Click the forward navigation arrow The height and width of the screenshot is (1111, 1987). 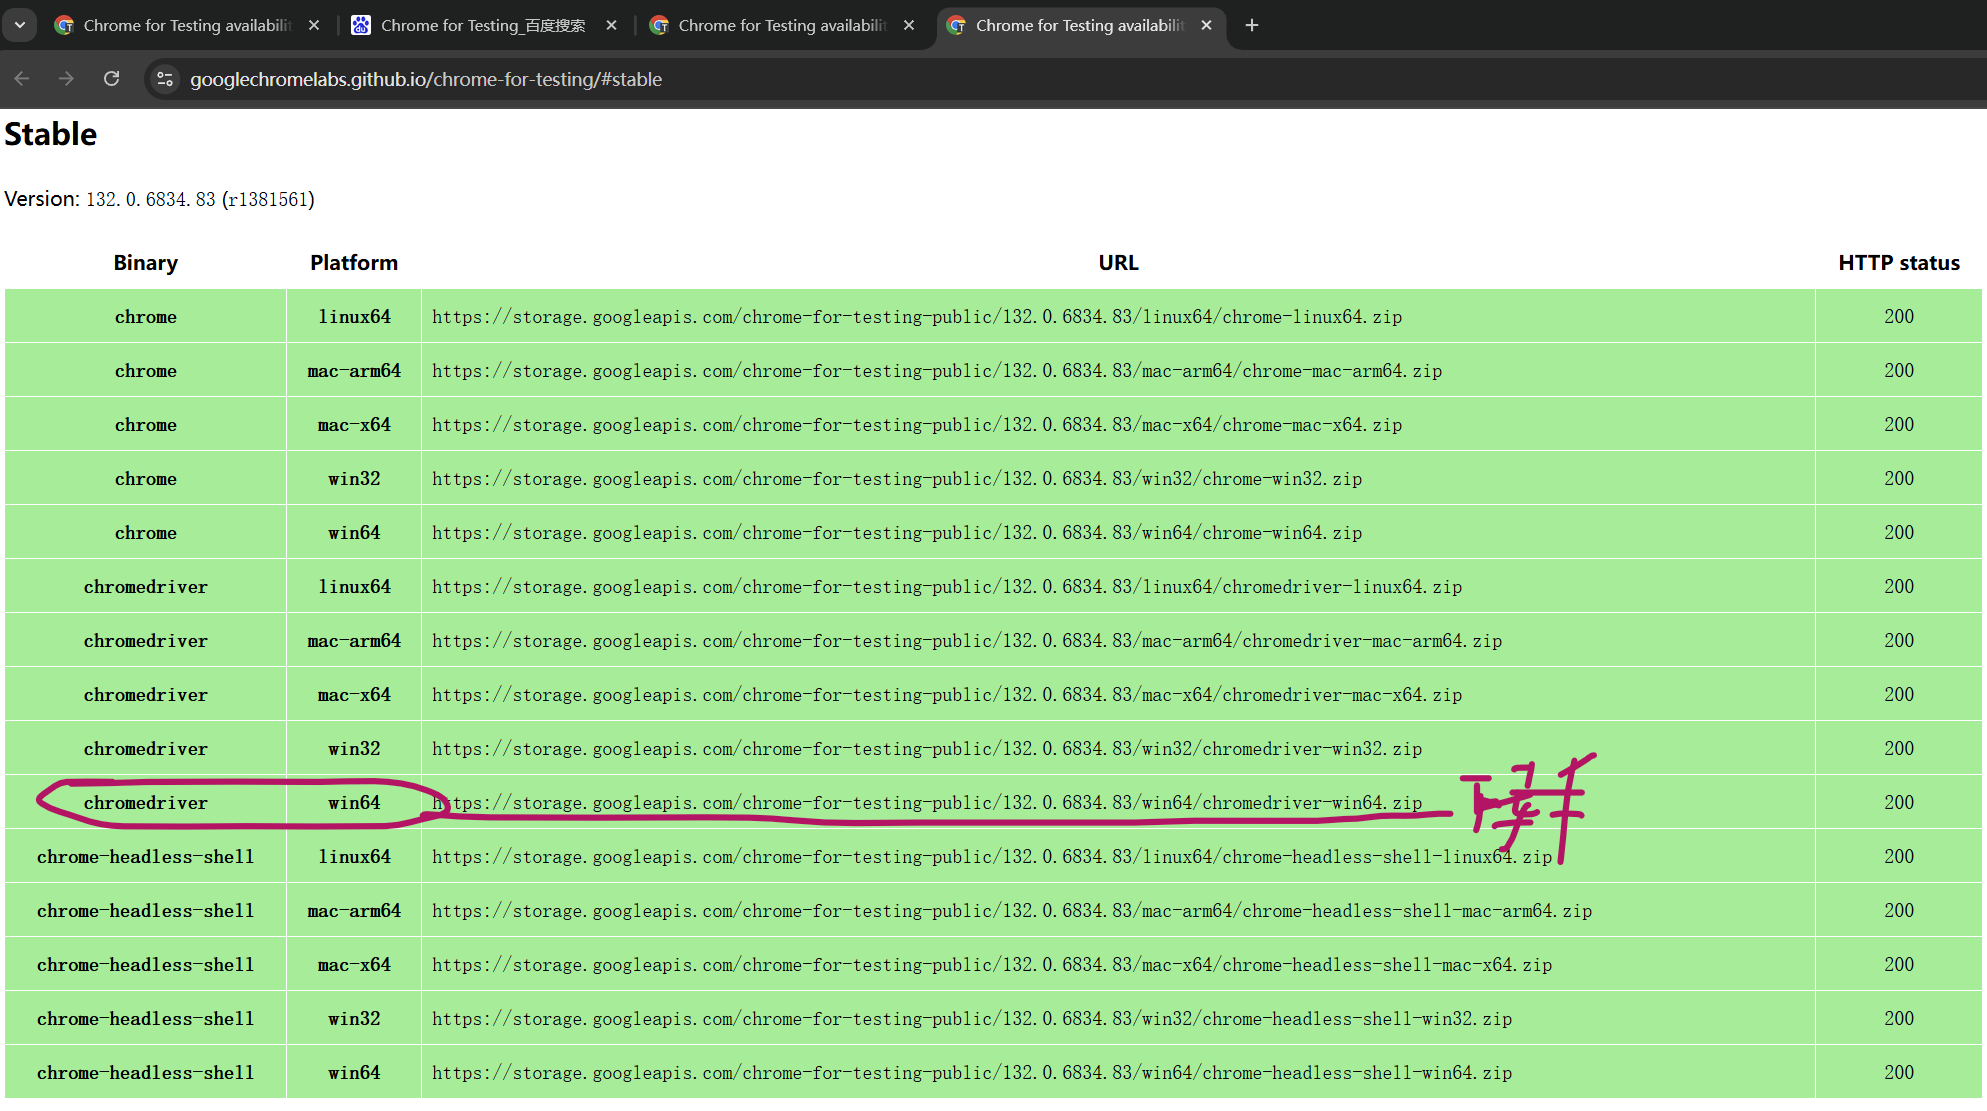point(66,79)
